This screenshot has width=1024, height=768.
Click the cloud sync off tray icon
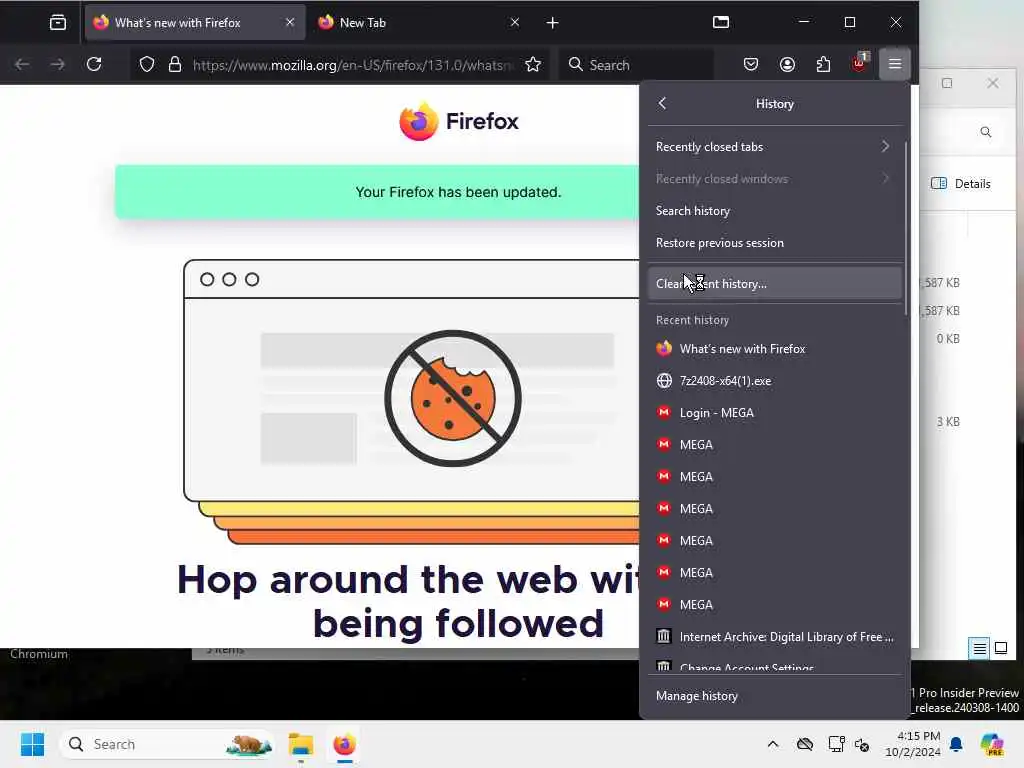(805, 744)
